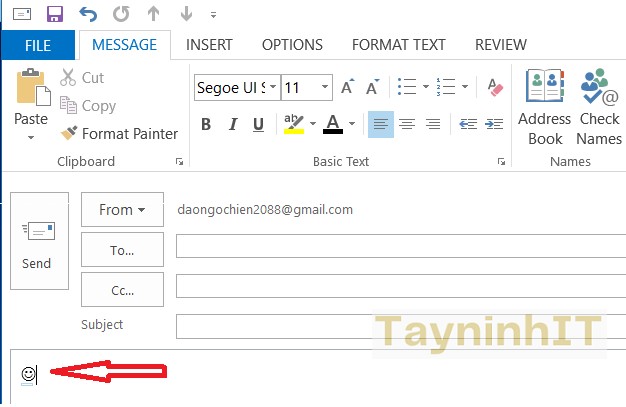Click the Undo arrow icon

point(88,14)
